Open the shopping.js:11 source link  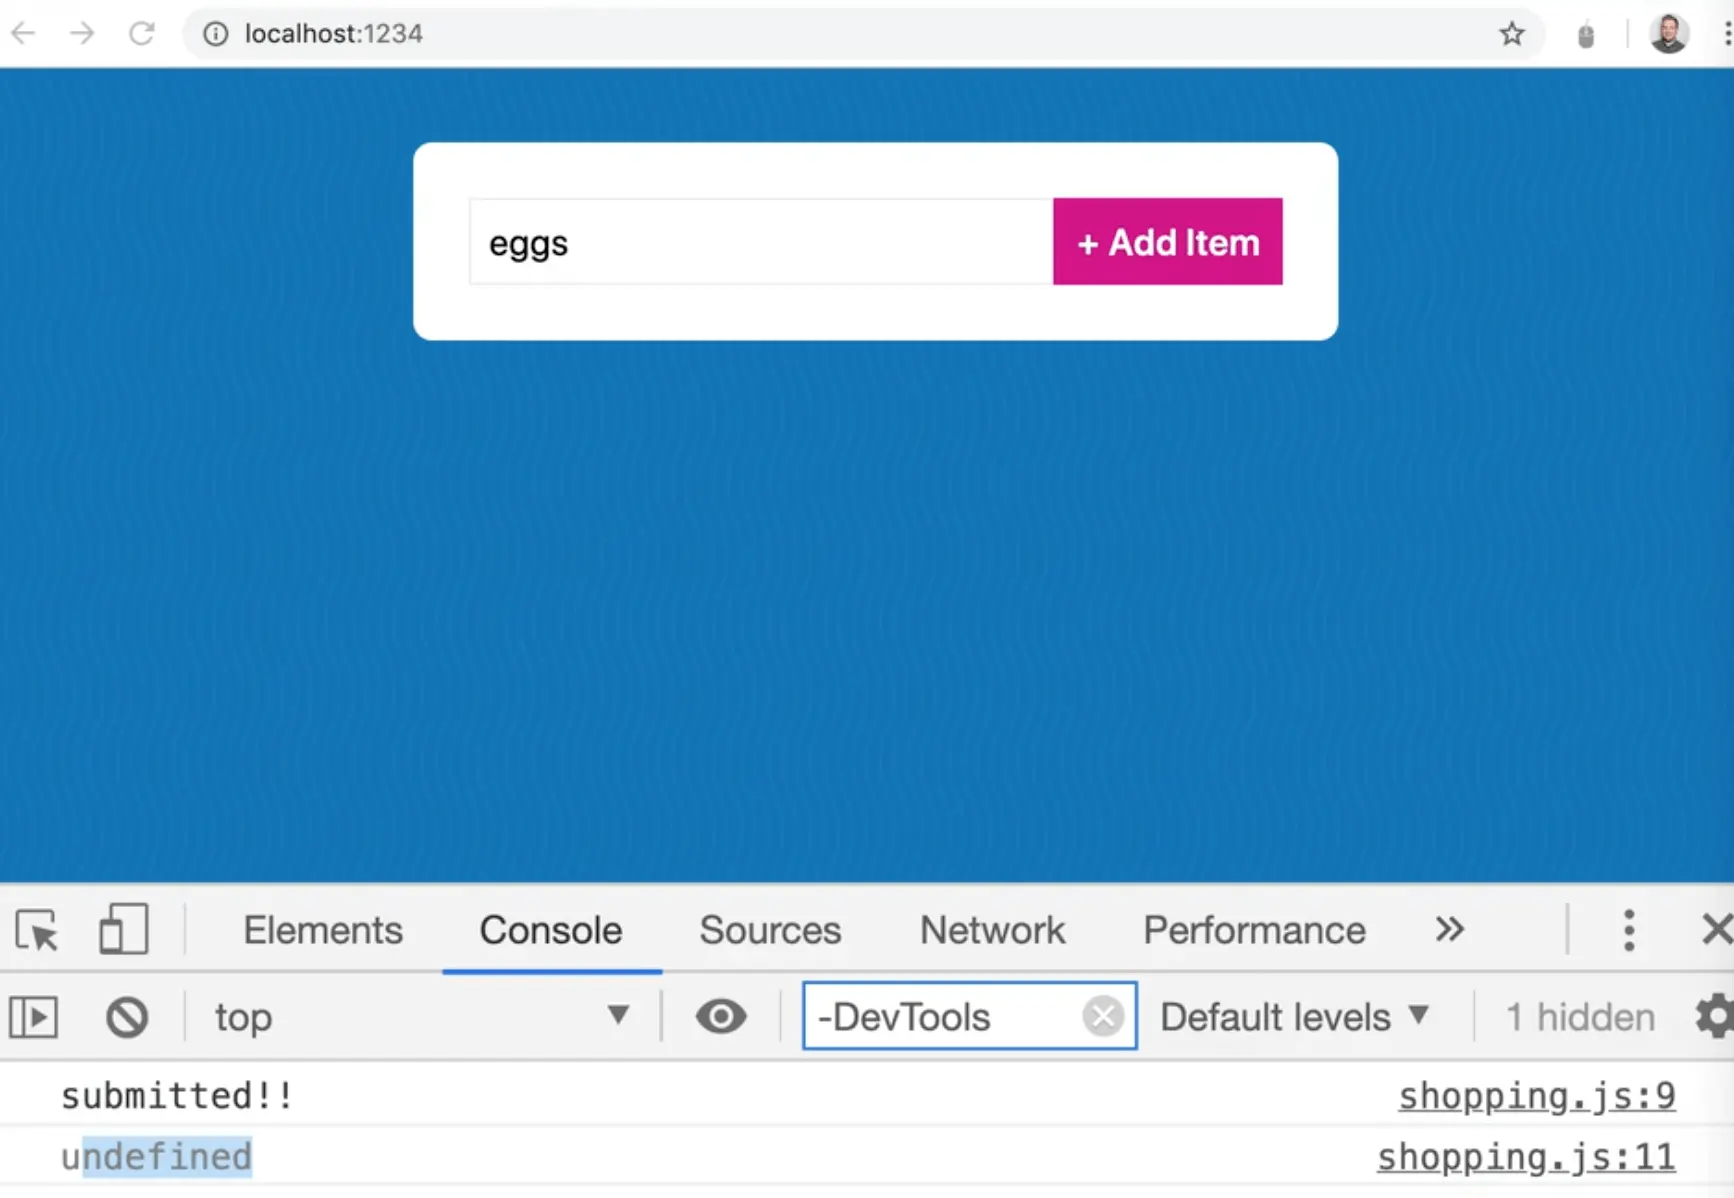click(x=1525, y=1157)
